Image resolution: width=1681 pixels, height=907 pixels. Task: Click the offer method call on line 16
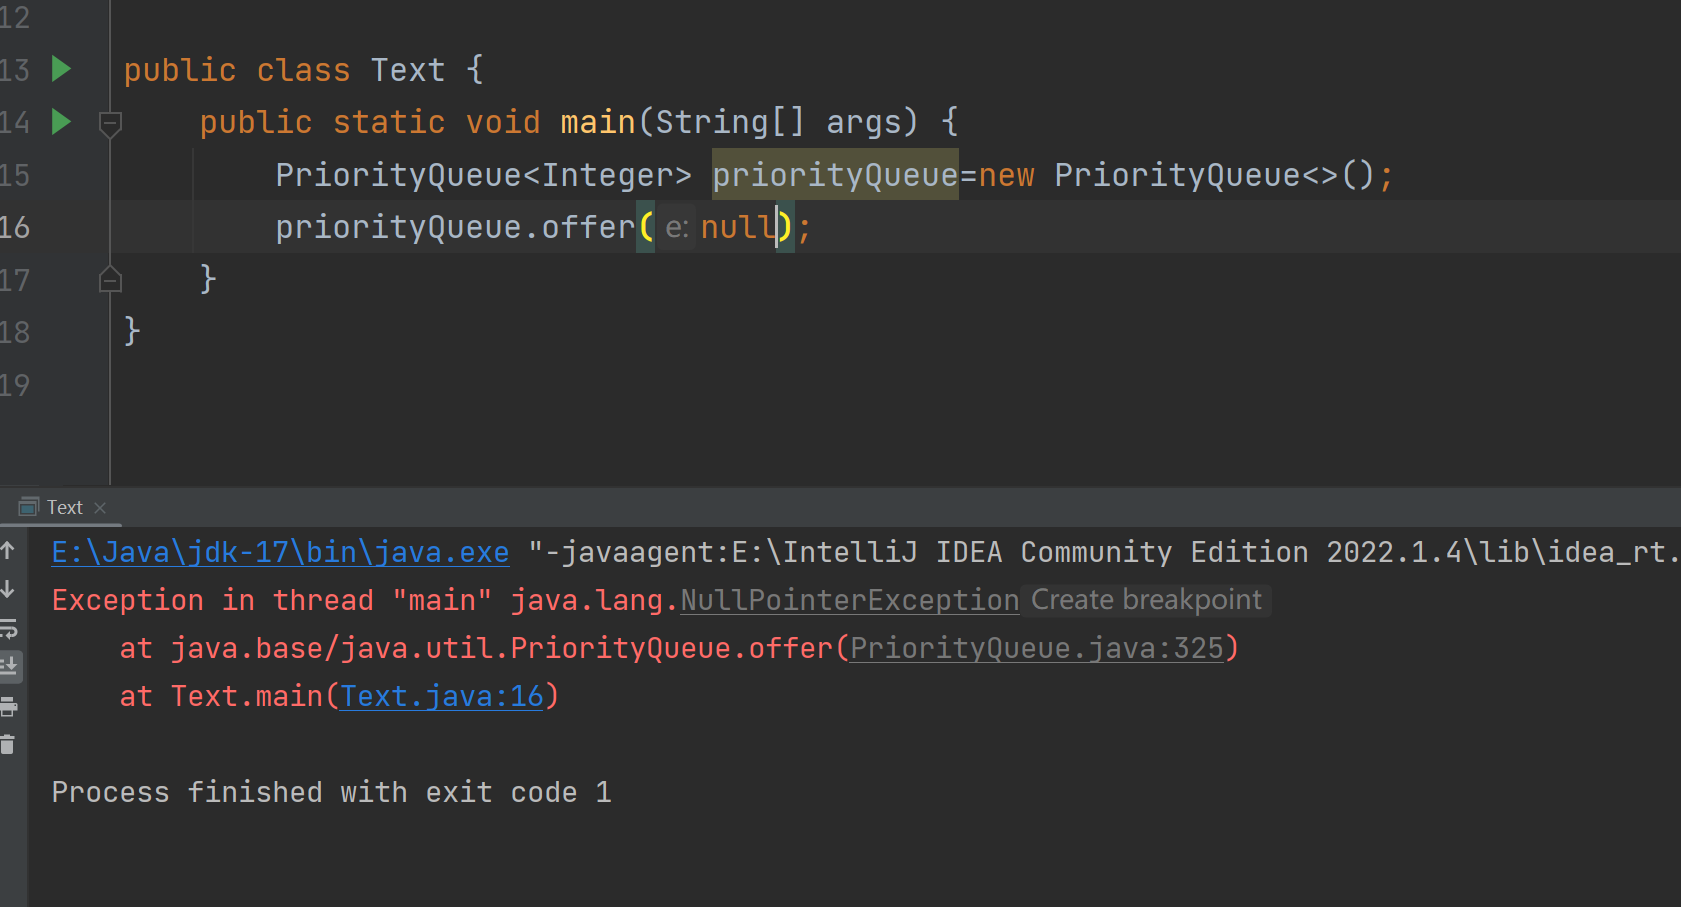[x=588, y=227]
